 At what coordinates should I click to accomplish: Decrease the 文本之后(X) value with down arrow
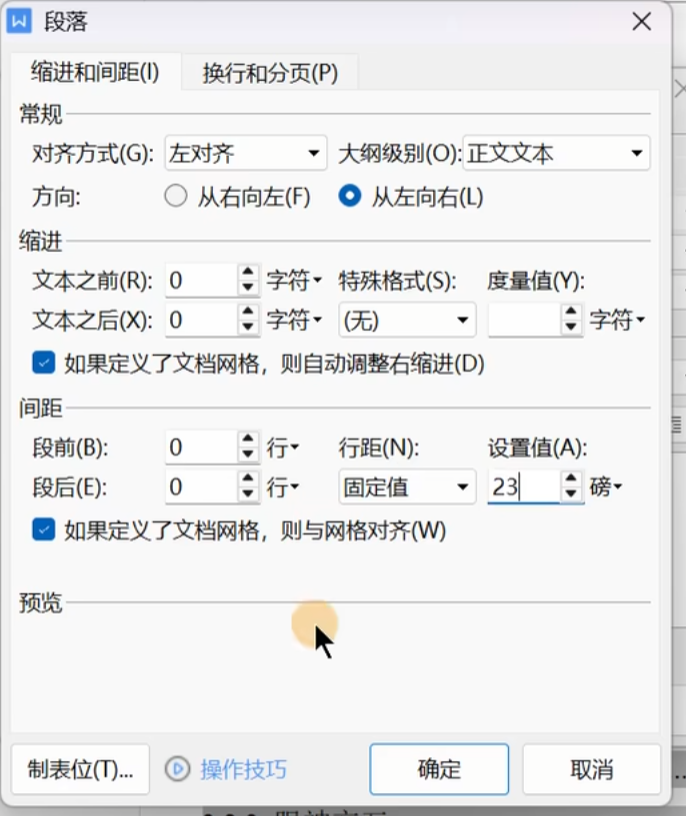click(248, 327)
